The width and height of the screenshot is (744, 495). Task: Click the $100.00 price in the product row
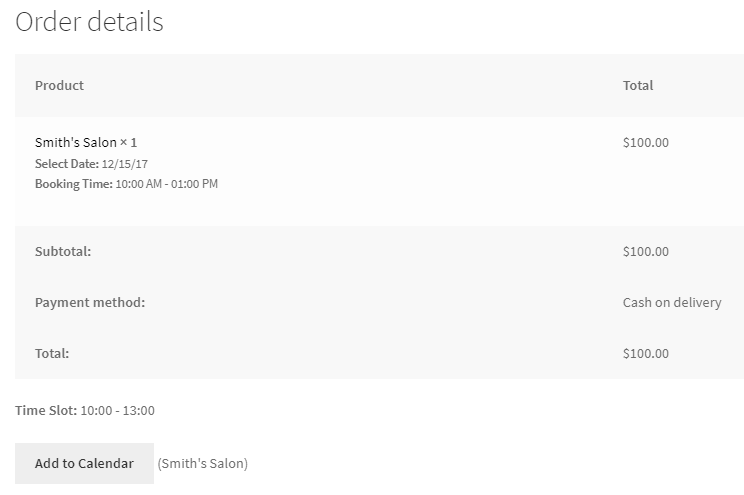tap(645, 142)
